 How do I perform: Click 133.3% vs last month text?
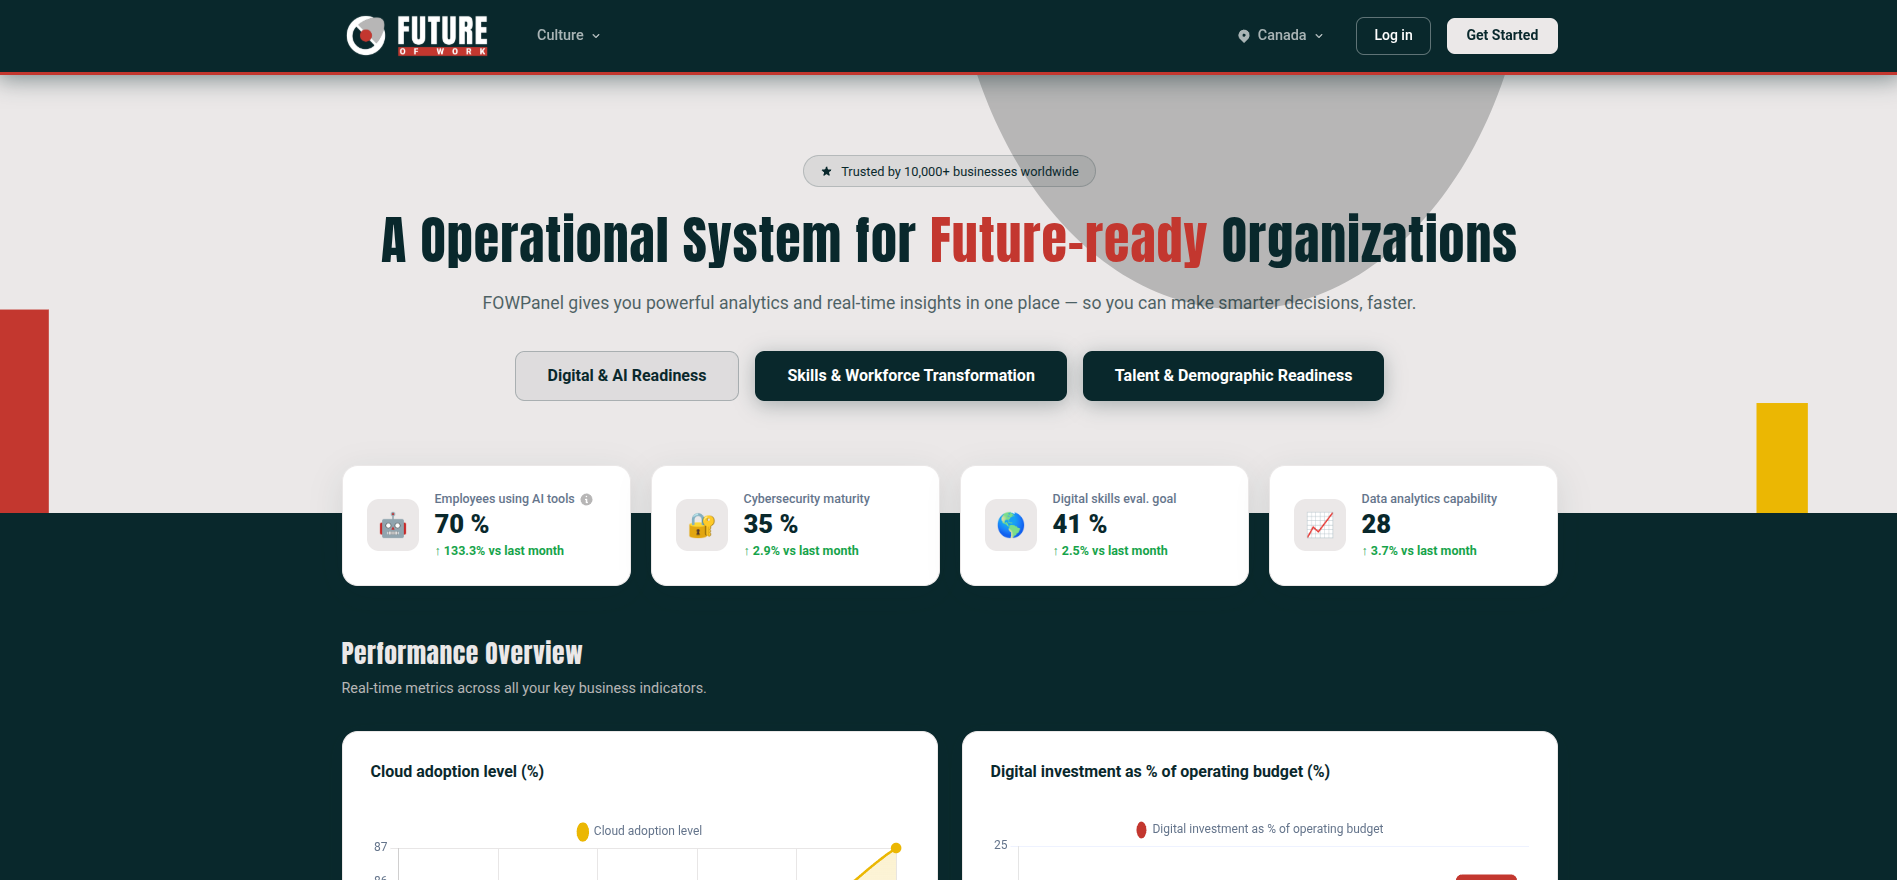pos(499,551)
